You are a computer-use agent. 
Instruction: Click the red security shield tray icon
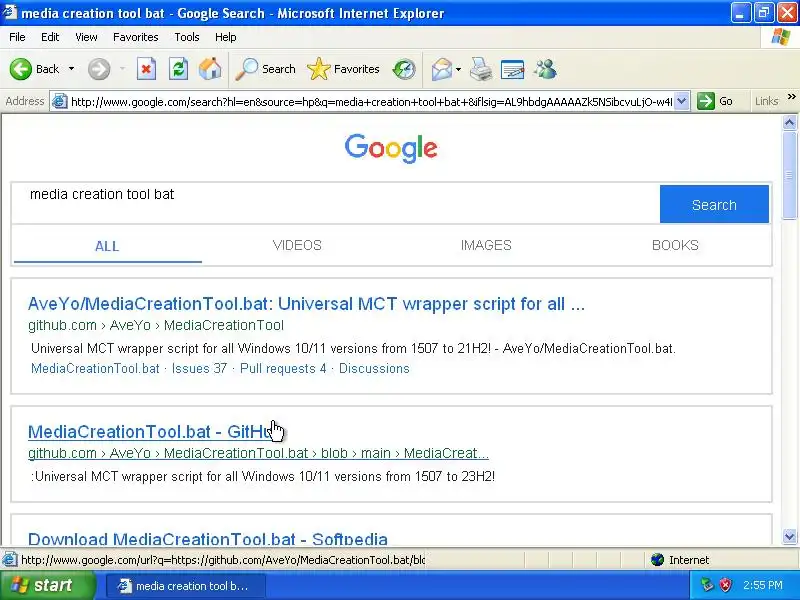[726, 585]
